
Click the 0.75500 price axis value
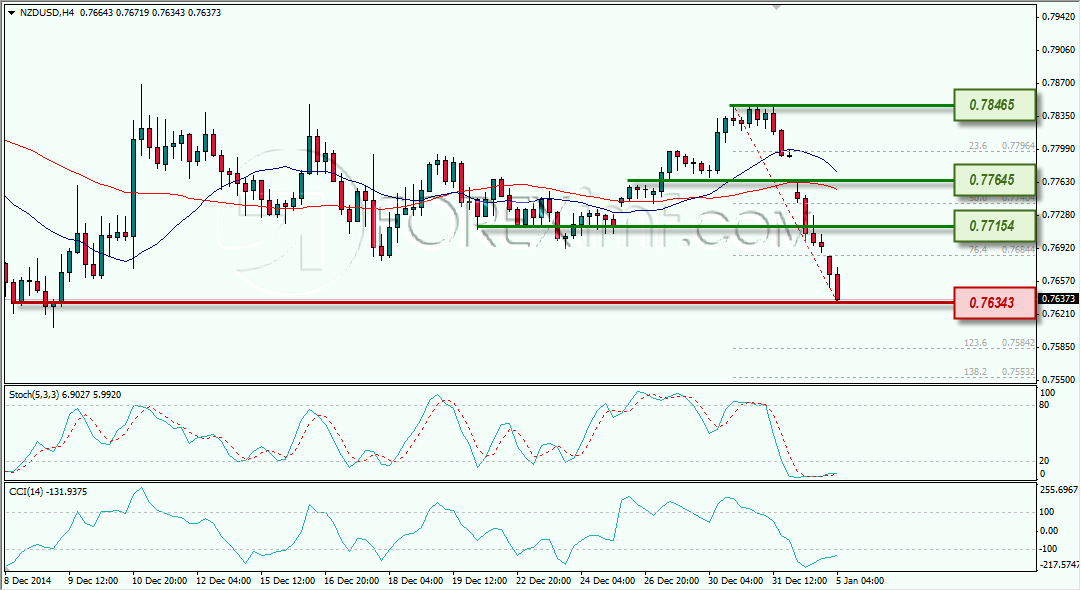click(x=1059, y=379)
